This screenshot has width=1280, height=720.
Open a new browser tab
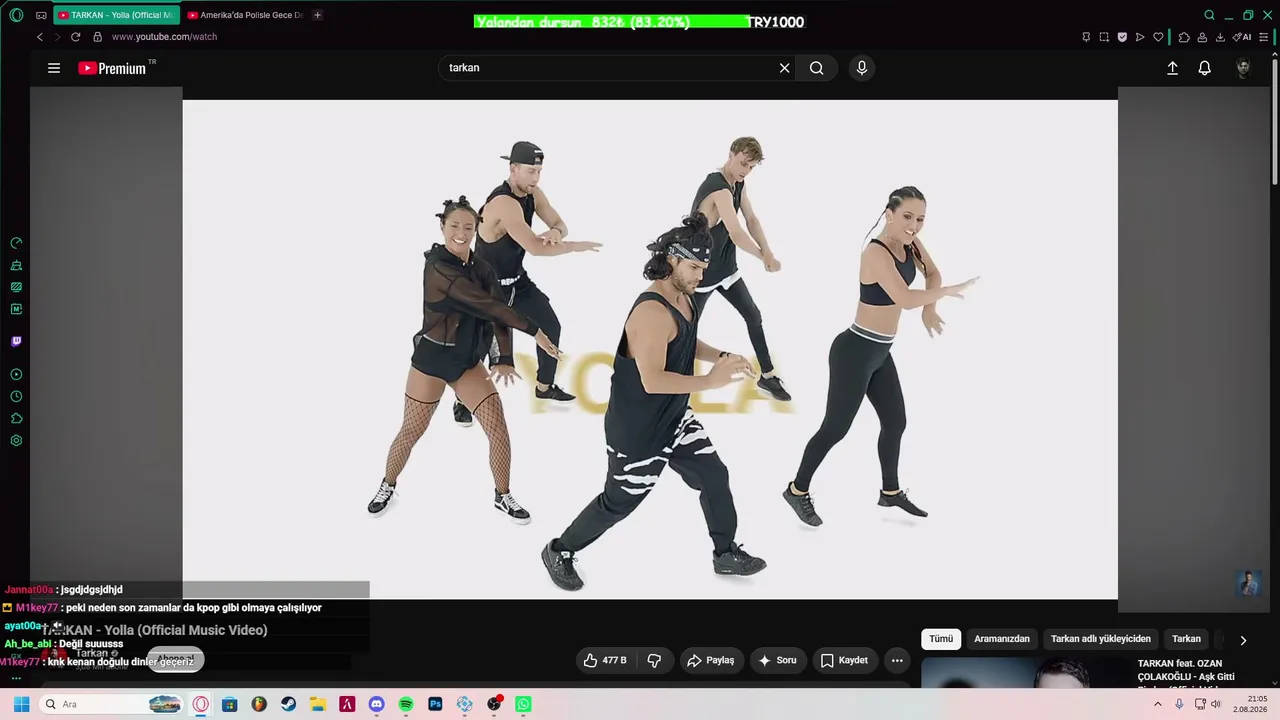click(318, 15)
